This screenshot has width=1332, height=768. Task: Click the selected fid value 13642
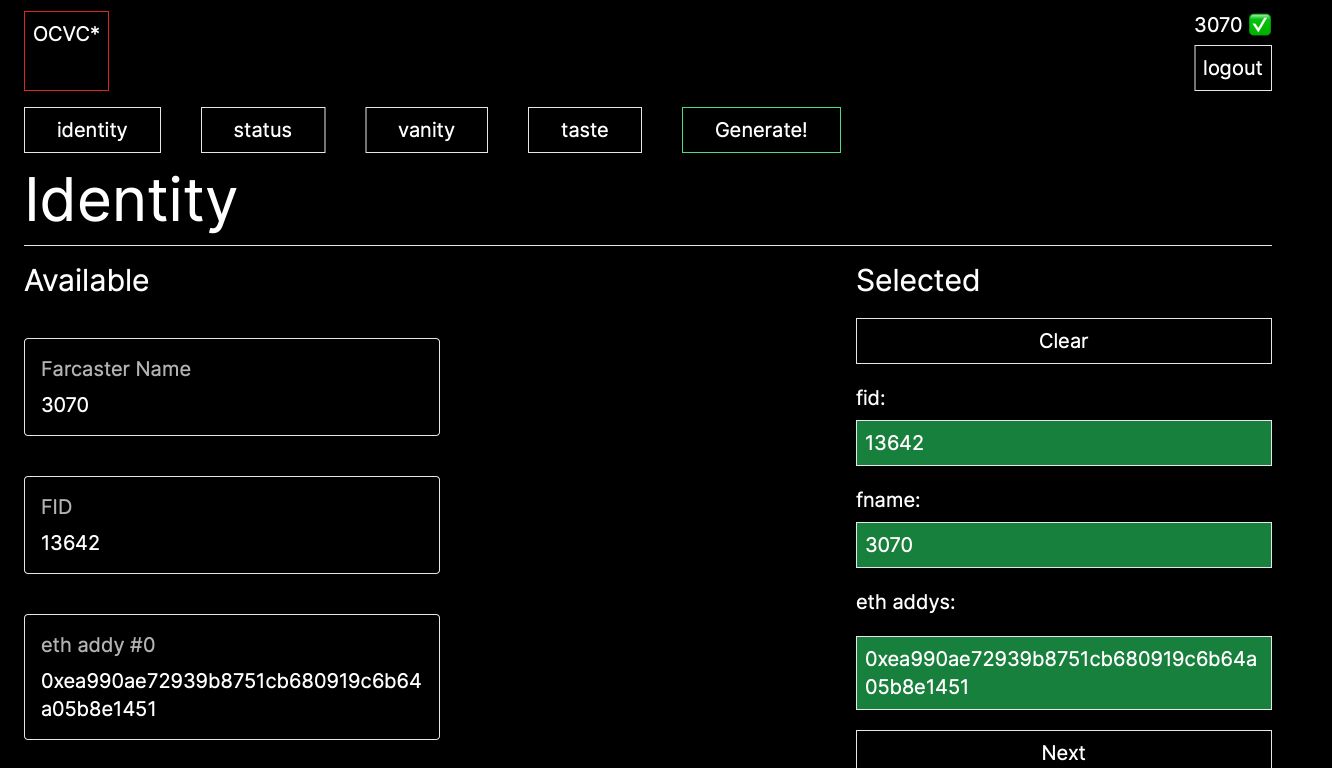coord(1064,443)
